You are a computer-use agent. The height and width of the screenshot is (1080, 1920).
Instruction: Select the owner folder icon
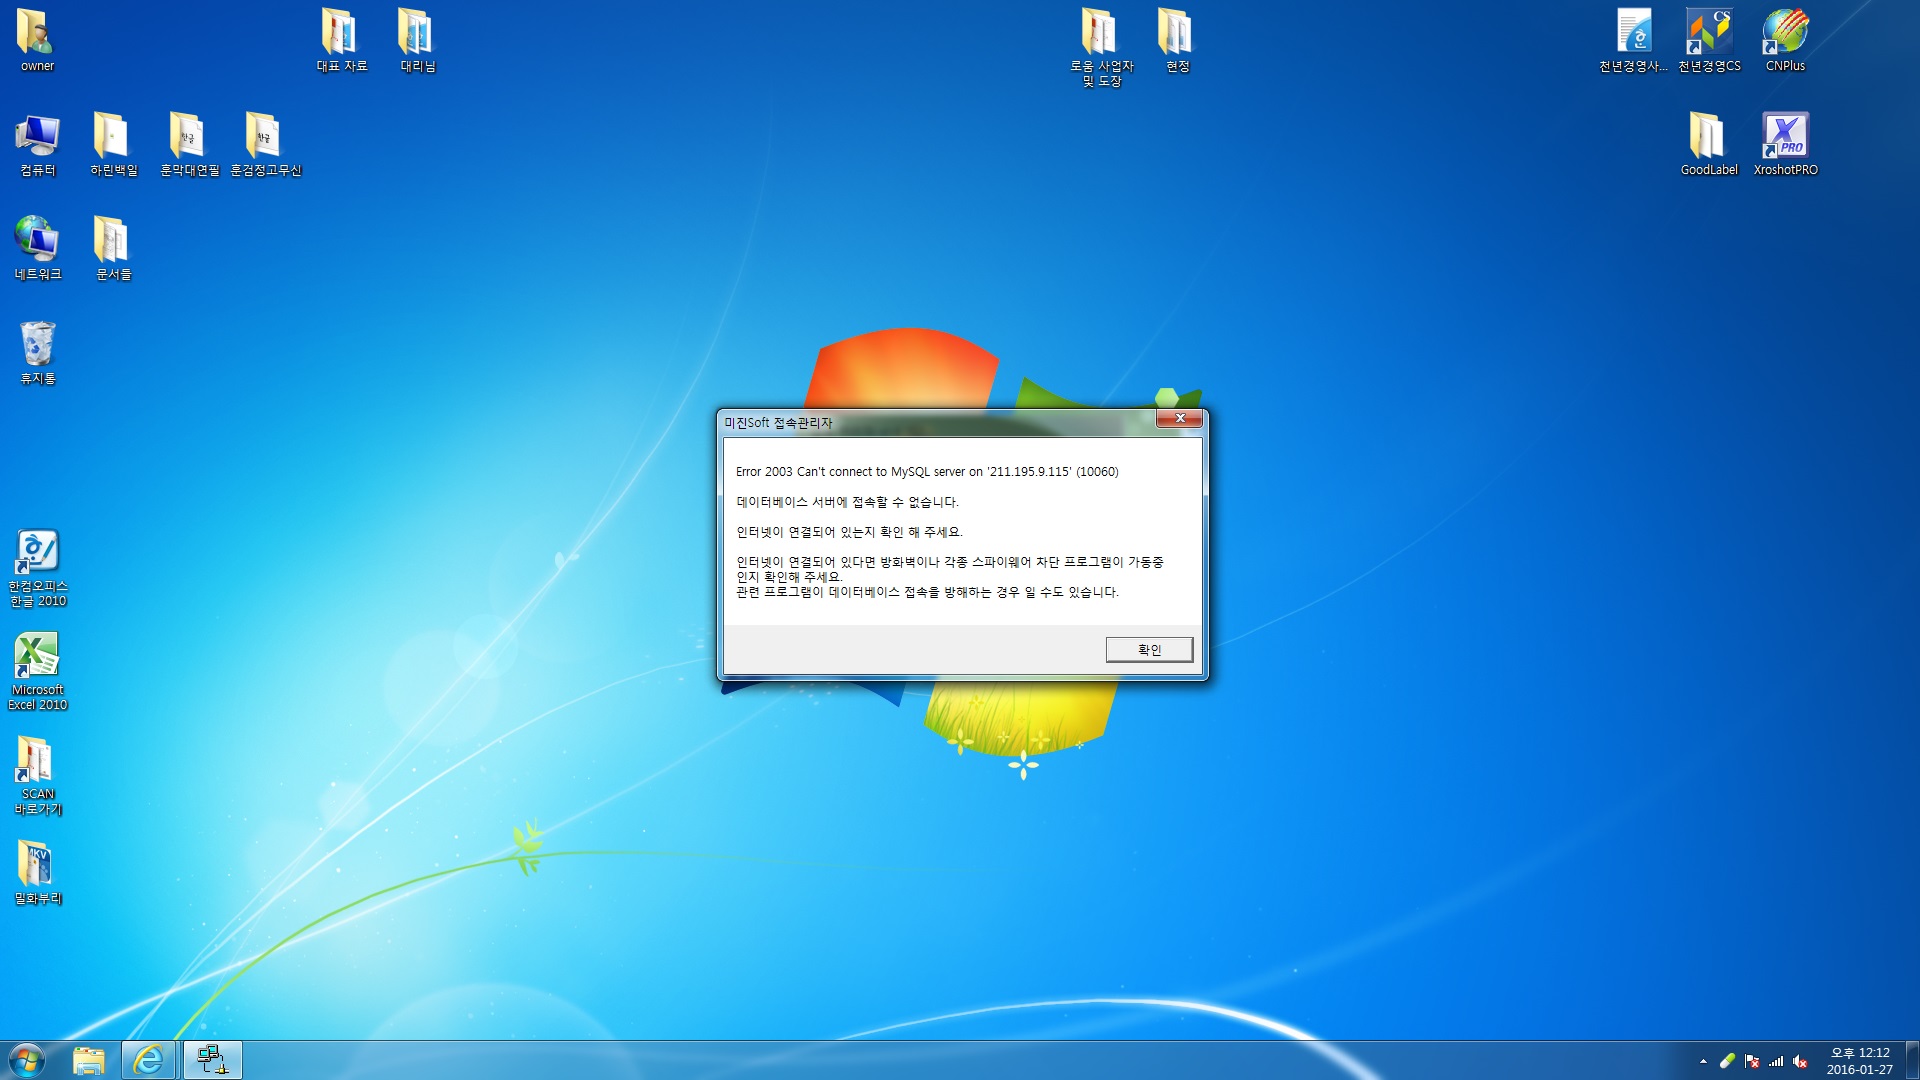[37, 40]
